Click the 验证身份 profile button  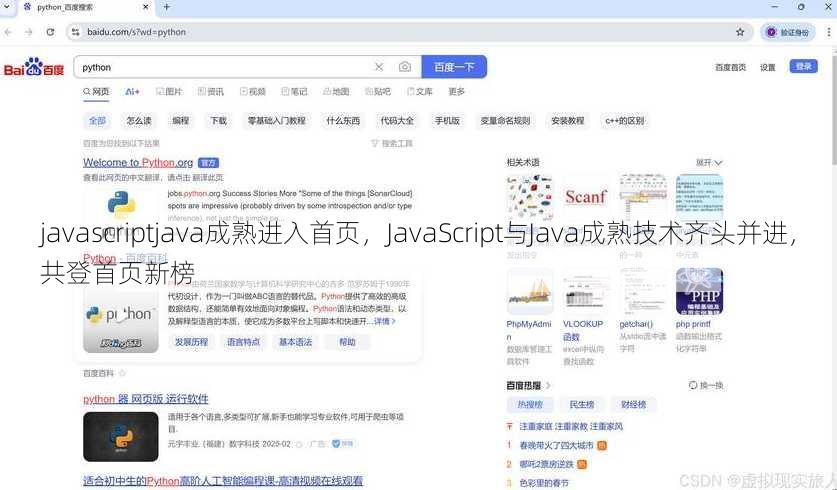788,32
